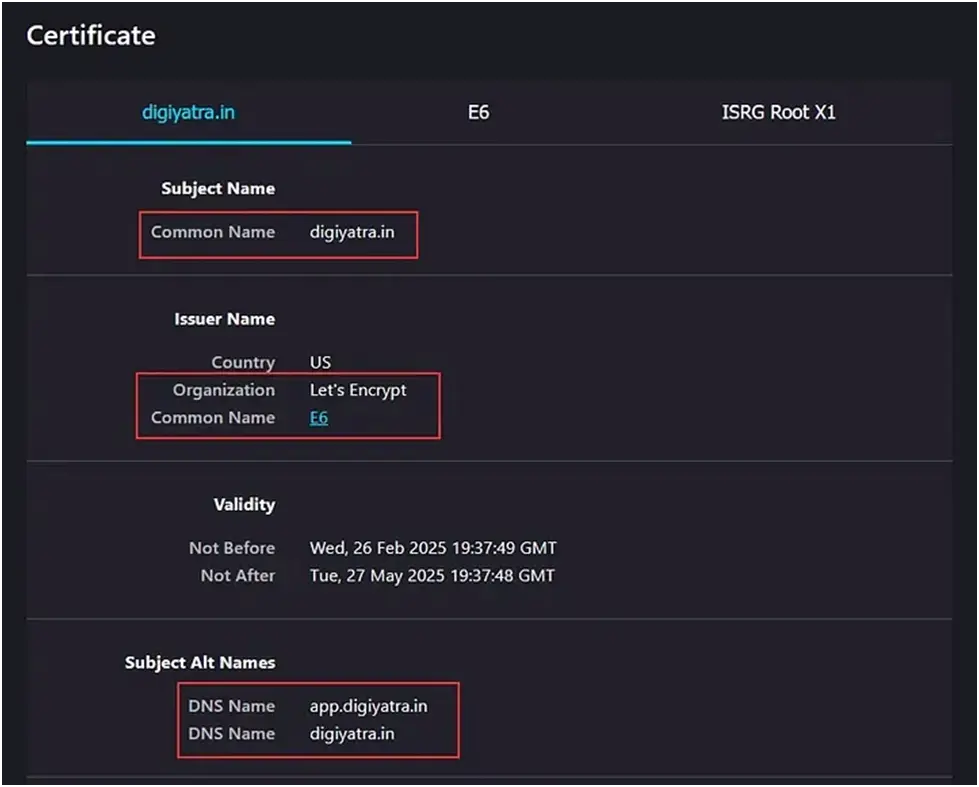Select the subject Common Name value digiyatra.in
The image size is (979, 787).
(352, 232)
